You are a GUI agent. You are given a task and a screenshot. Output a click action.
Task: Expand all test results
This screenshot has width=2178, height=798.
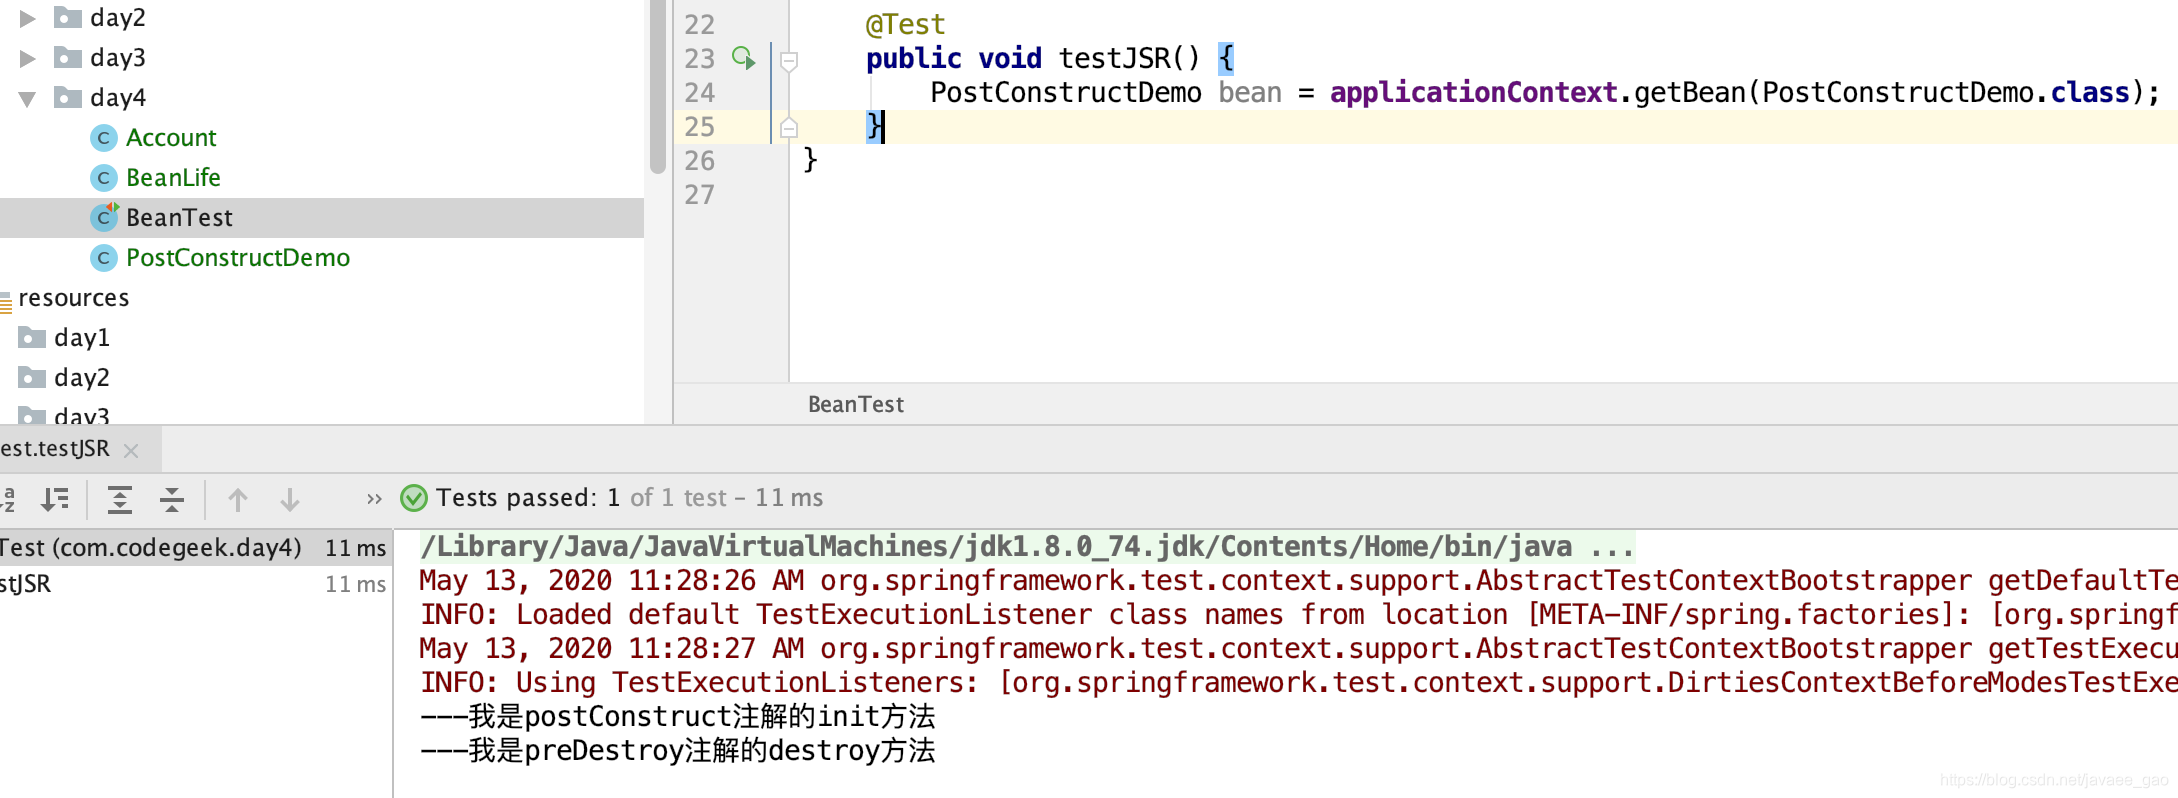120,498
